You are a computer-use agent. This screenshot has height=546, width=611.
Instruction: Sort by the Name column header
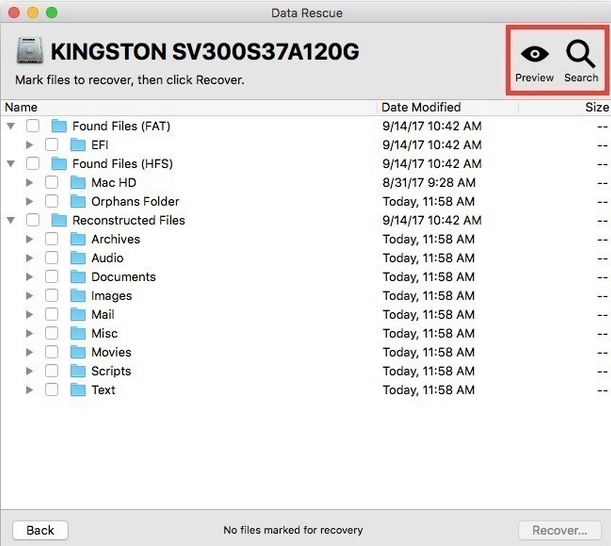[189, 107]
